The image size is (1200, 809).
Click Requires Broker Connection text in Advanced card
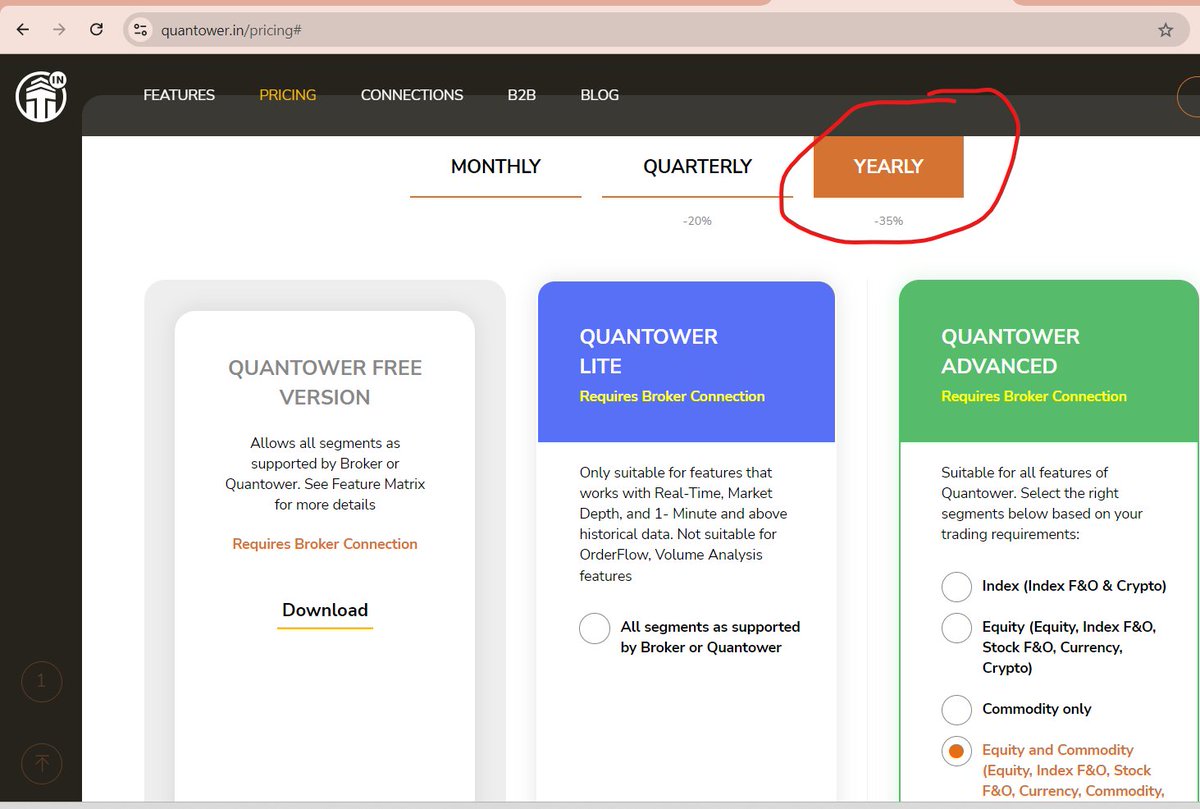click(1034, 396)
